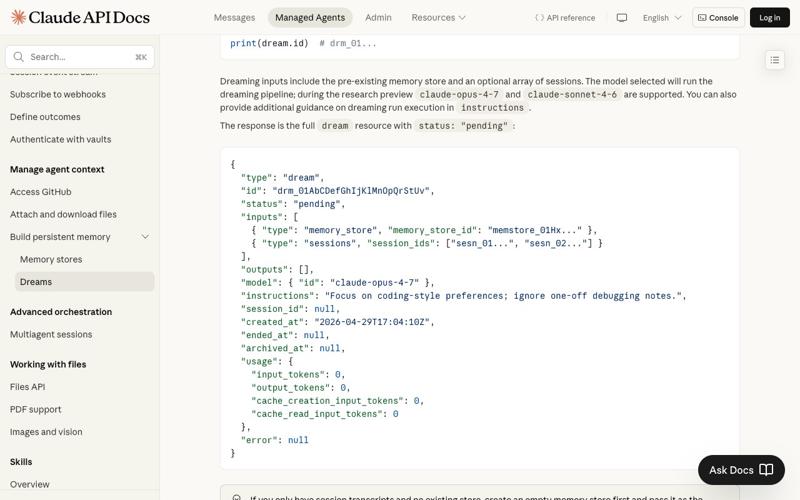Go to Authenticate with vaults
Screen dimensions: 800x500
pos(60,139)
